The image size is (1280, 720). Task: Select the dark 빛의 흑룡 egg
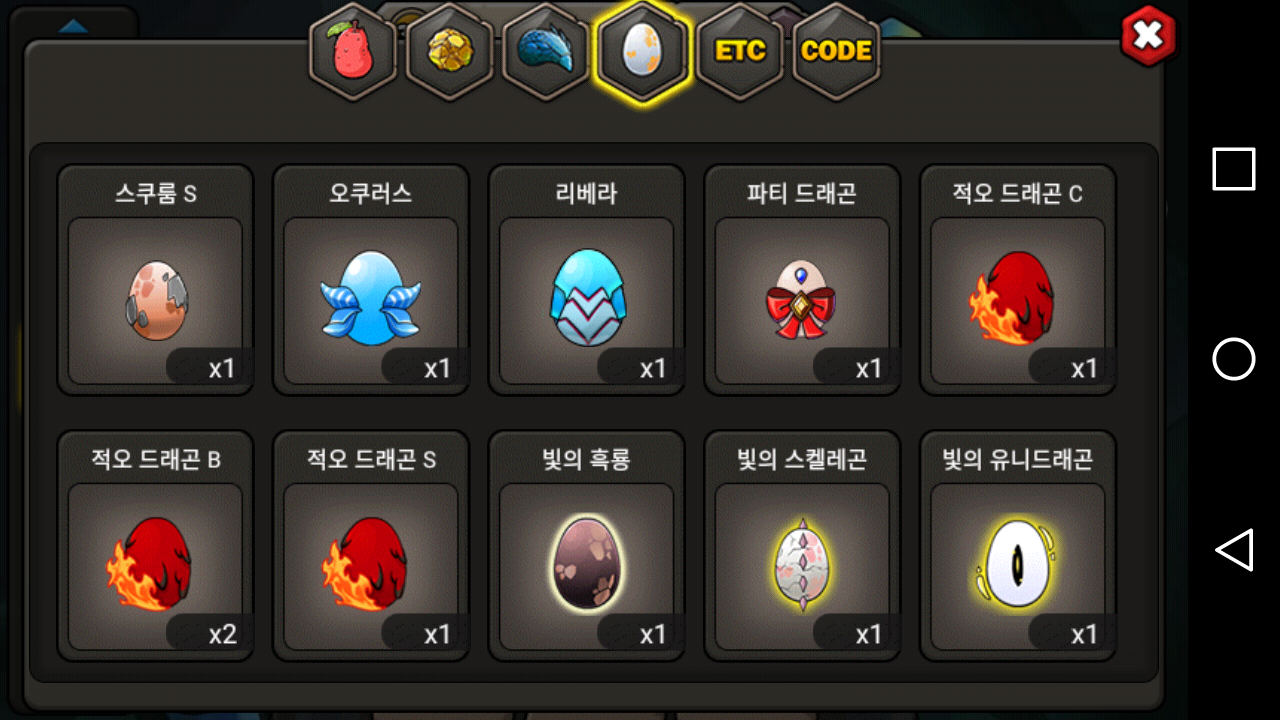tap(587, 546)
